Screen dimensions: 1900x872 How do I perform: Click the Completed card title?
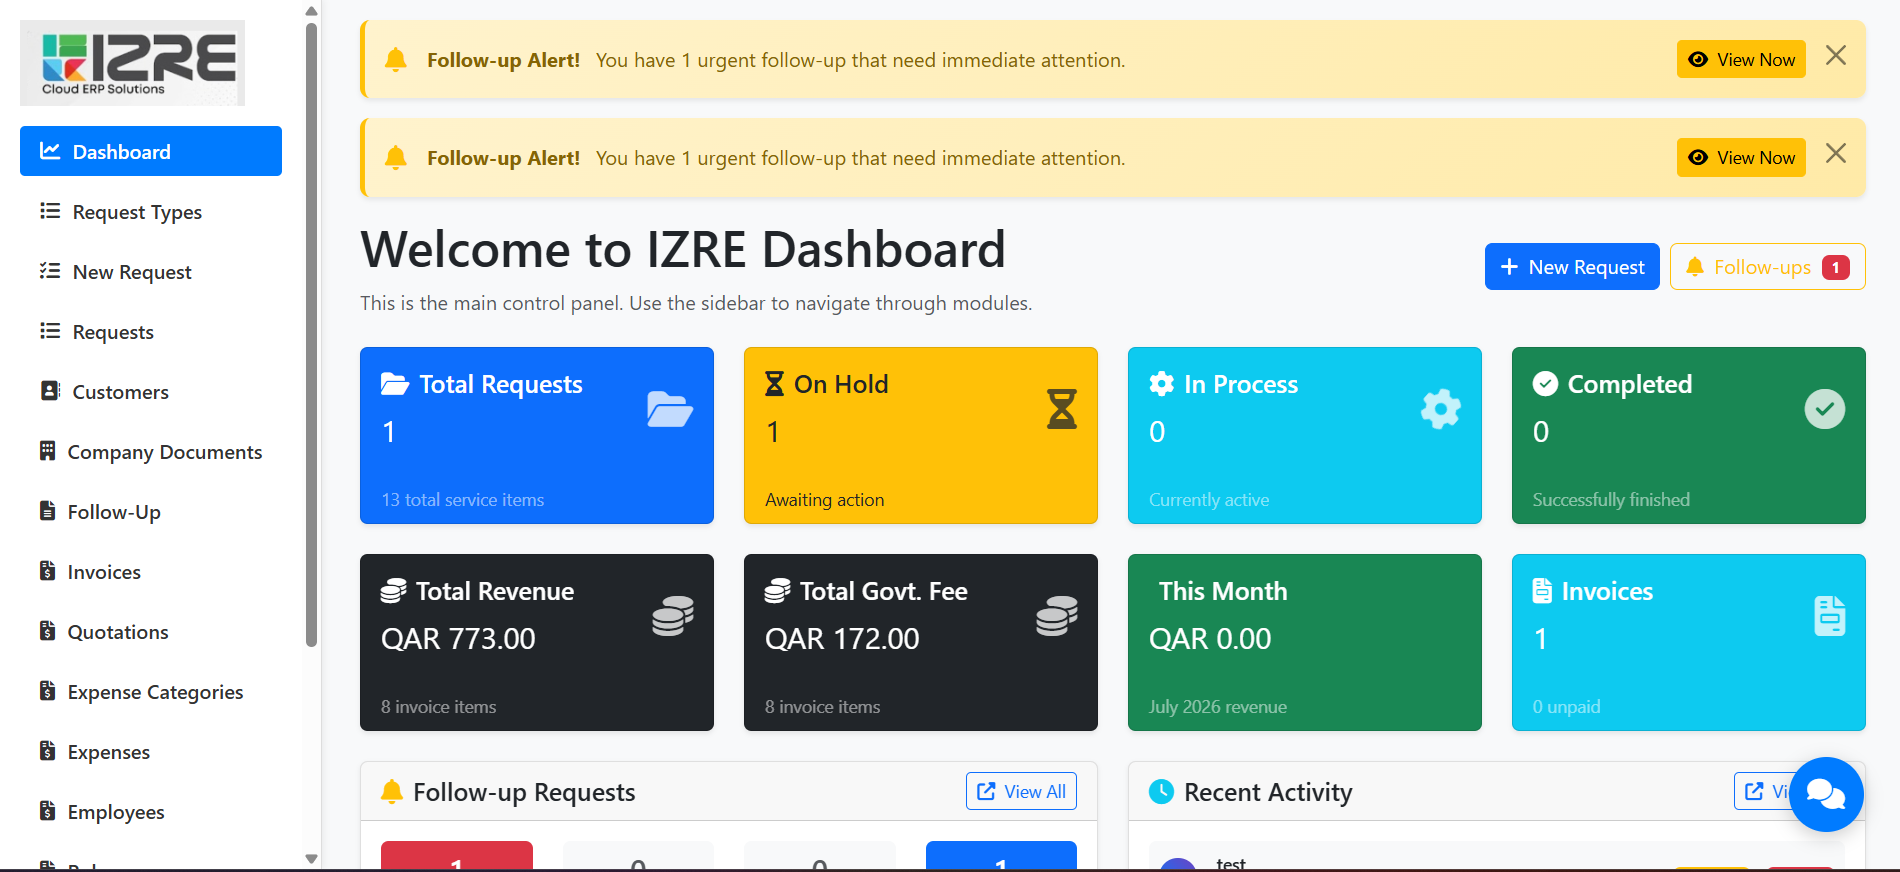coord(1630,384)
